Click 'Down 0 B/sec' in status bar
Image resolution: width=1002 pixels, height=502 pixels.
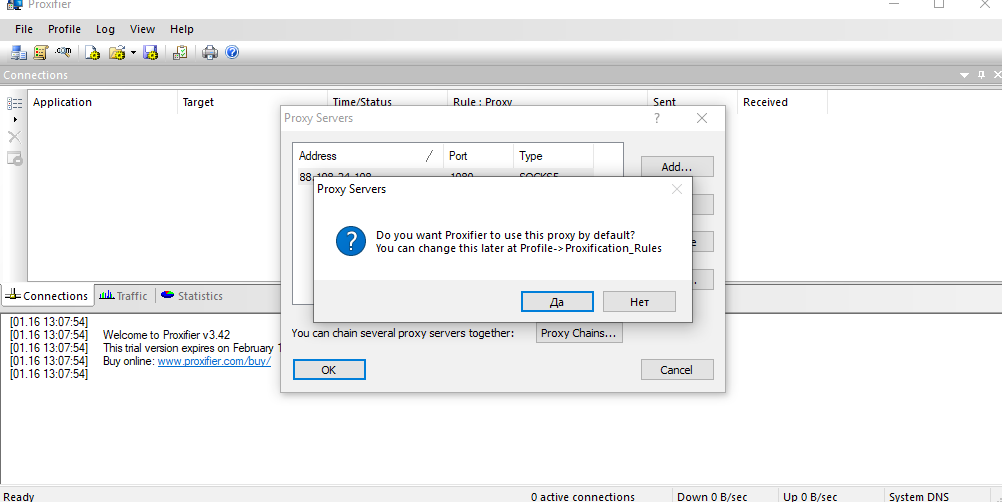point(712,496)
